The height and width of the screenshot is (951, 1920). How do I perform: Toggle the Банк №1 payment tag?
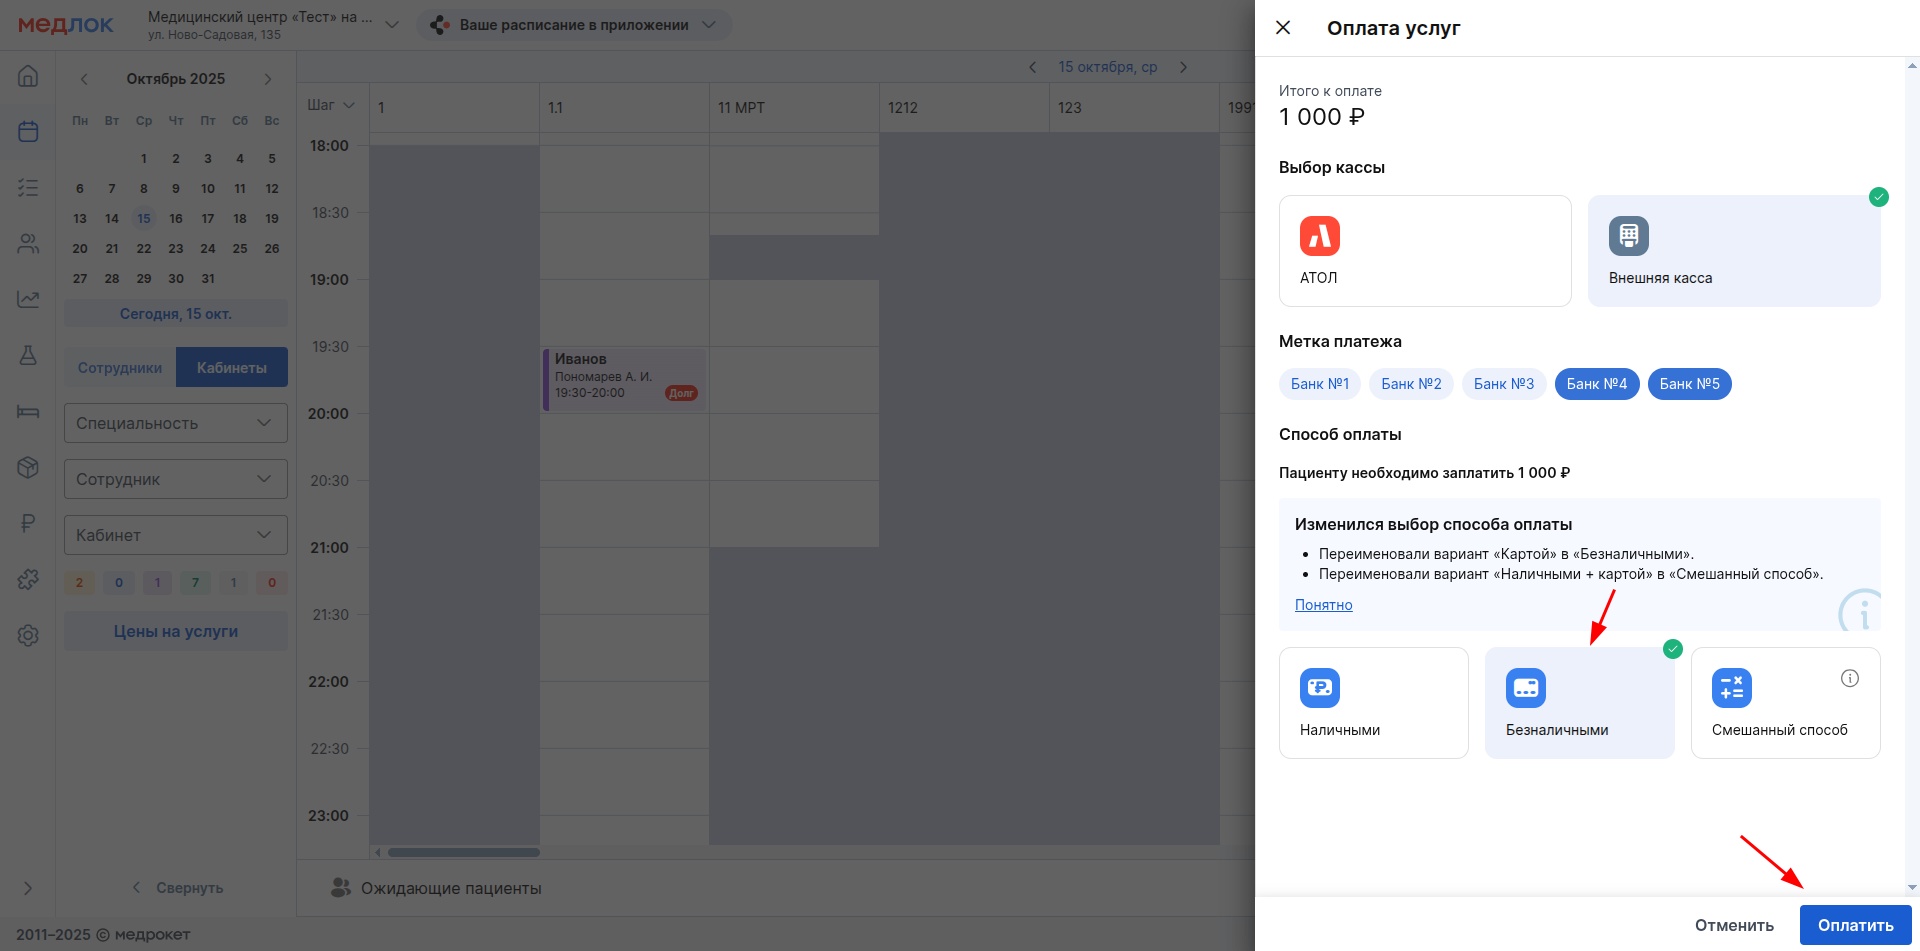tap(1319, 384)
